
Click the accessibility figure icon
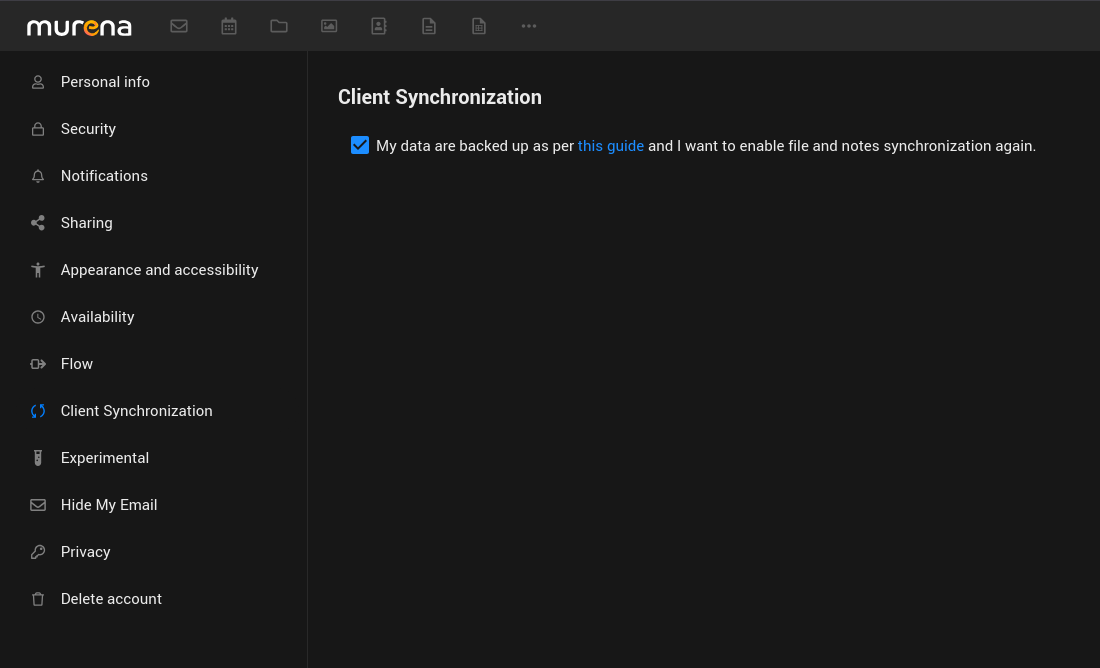click(x=38, y=270)
